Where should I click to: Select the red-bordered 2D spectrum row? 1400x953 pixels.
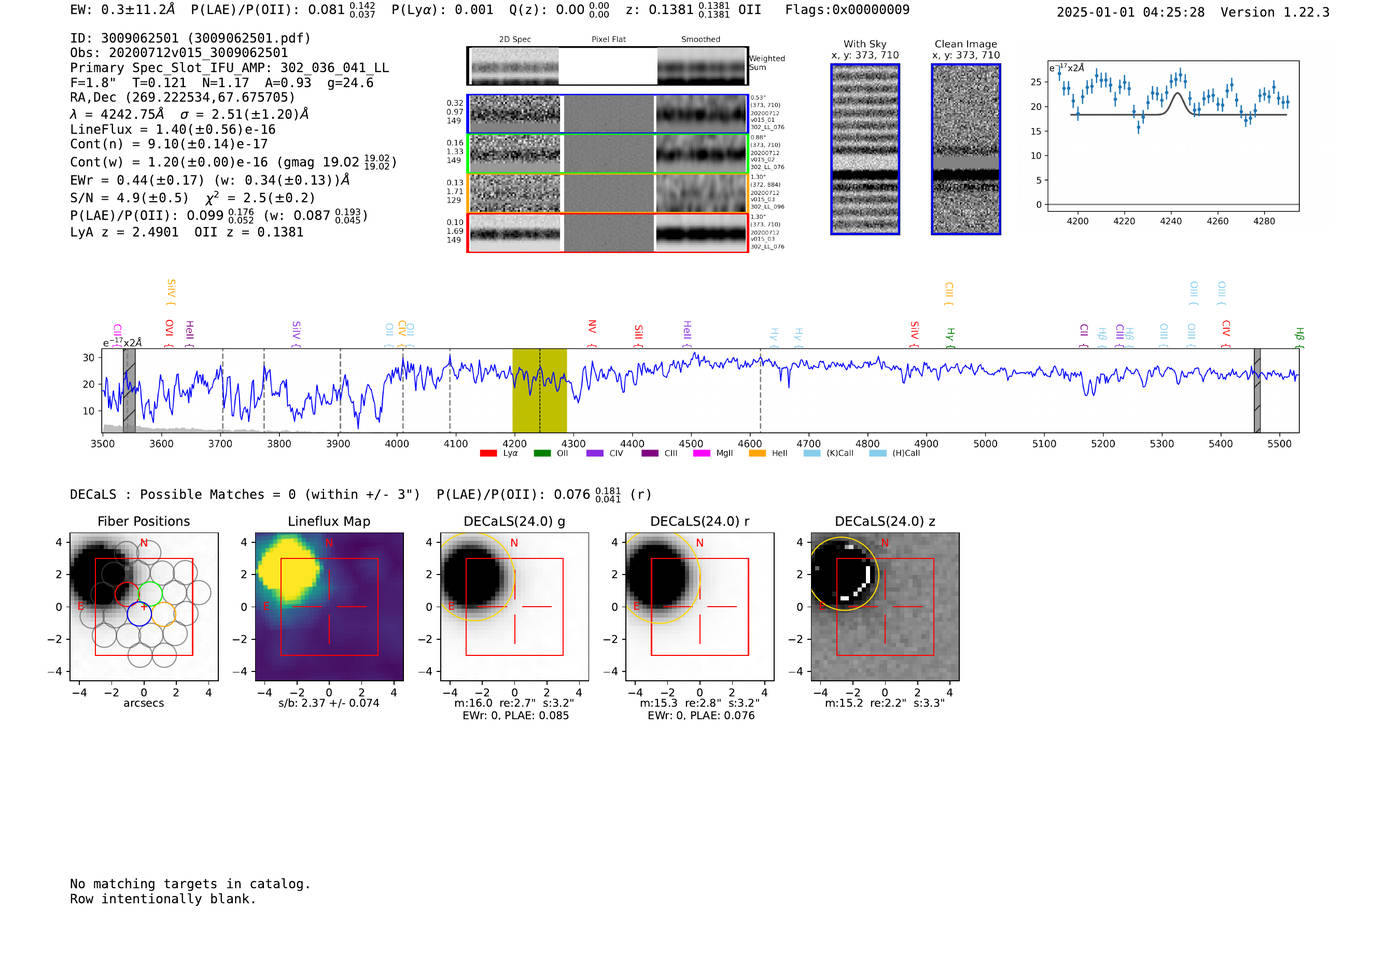(x=608, y=232)
